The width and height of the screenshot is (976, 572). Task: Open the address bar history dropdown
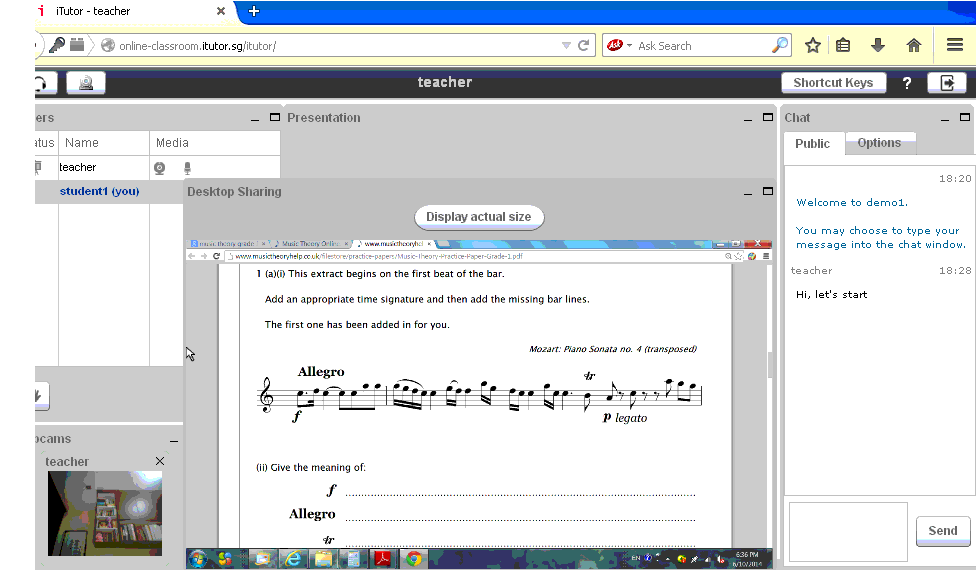566,45
